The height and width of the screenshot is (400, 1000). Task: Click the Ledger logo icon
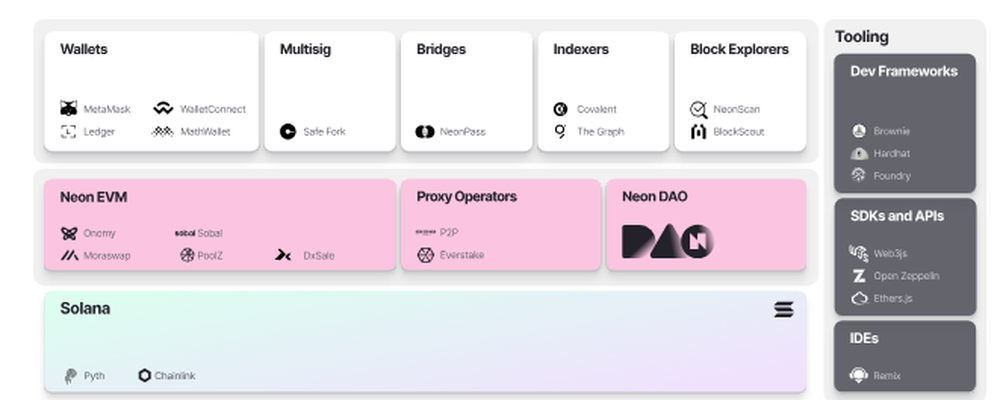[x=68, y=131]
